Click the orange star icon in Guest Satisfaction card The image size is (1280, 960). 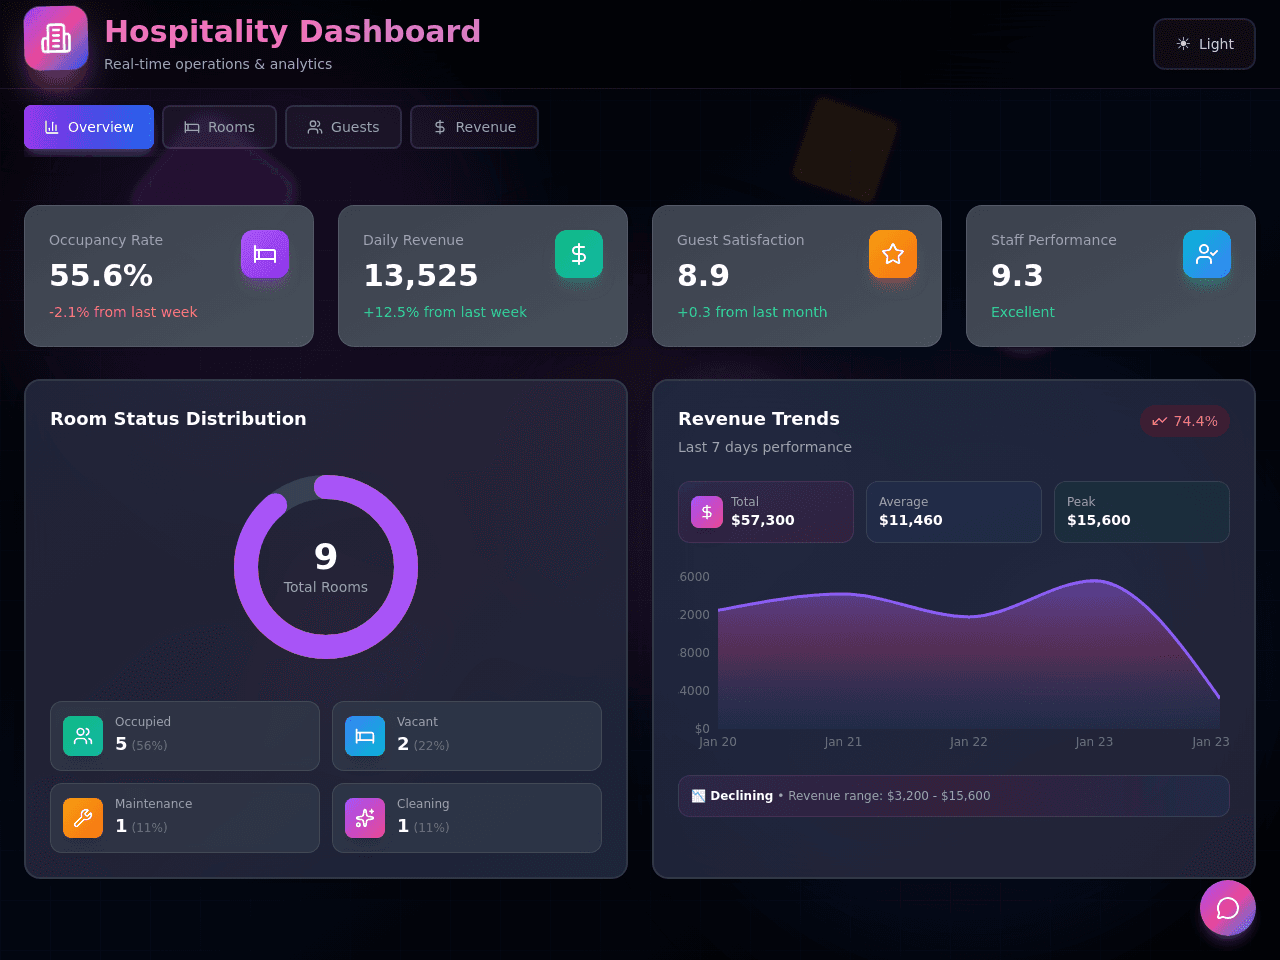tap(893, 254)
